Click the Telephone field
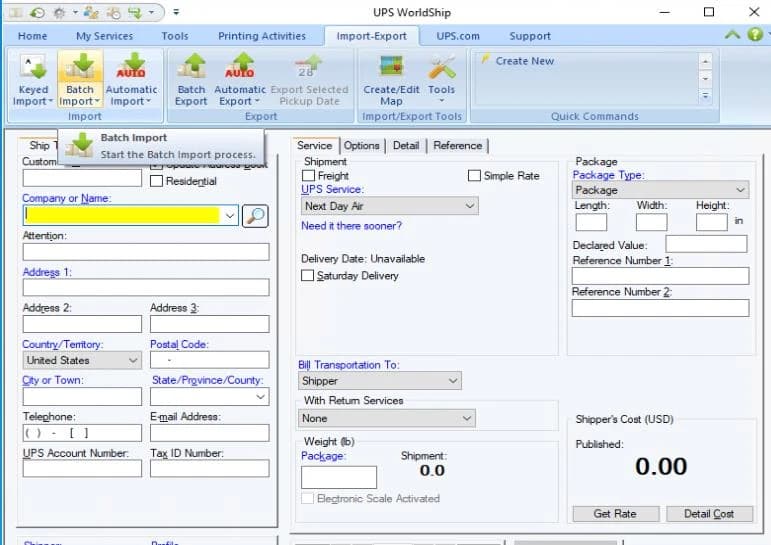This screenshot has width=771, height=545. (82, 433)
